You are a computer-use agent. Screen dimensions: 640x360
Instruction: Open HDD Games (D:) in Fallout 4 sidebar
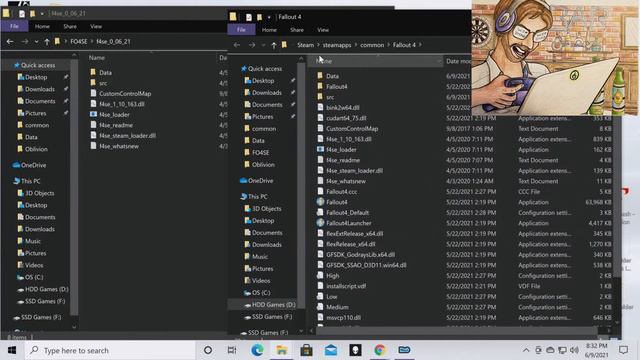[273, 304]
